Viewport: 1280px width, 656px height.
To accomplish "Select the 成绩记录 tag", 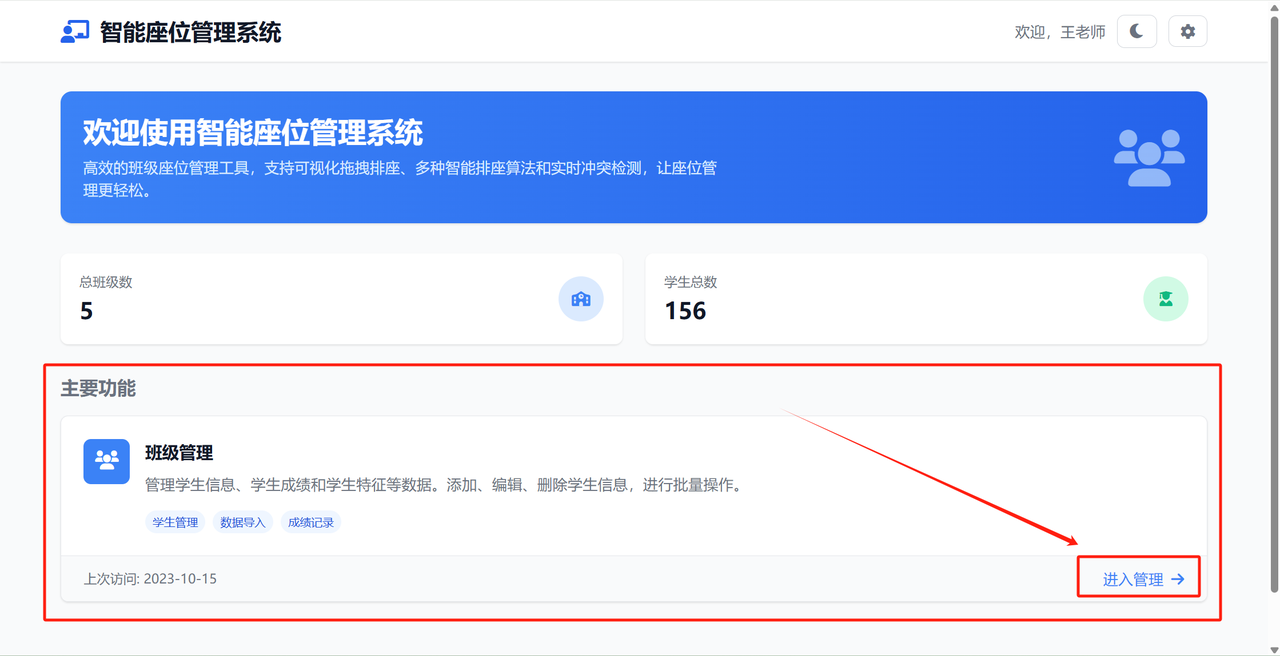I will (310, 521).
